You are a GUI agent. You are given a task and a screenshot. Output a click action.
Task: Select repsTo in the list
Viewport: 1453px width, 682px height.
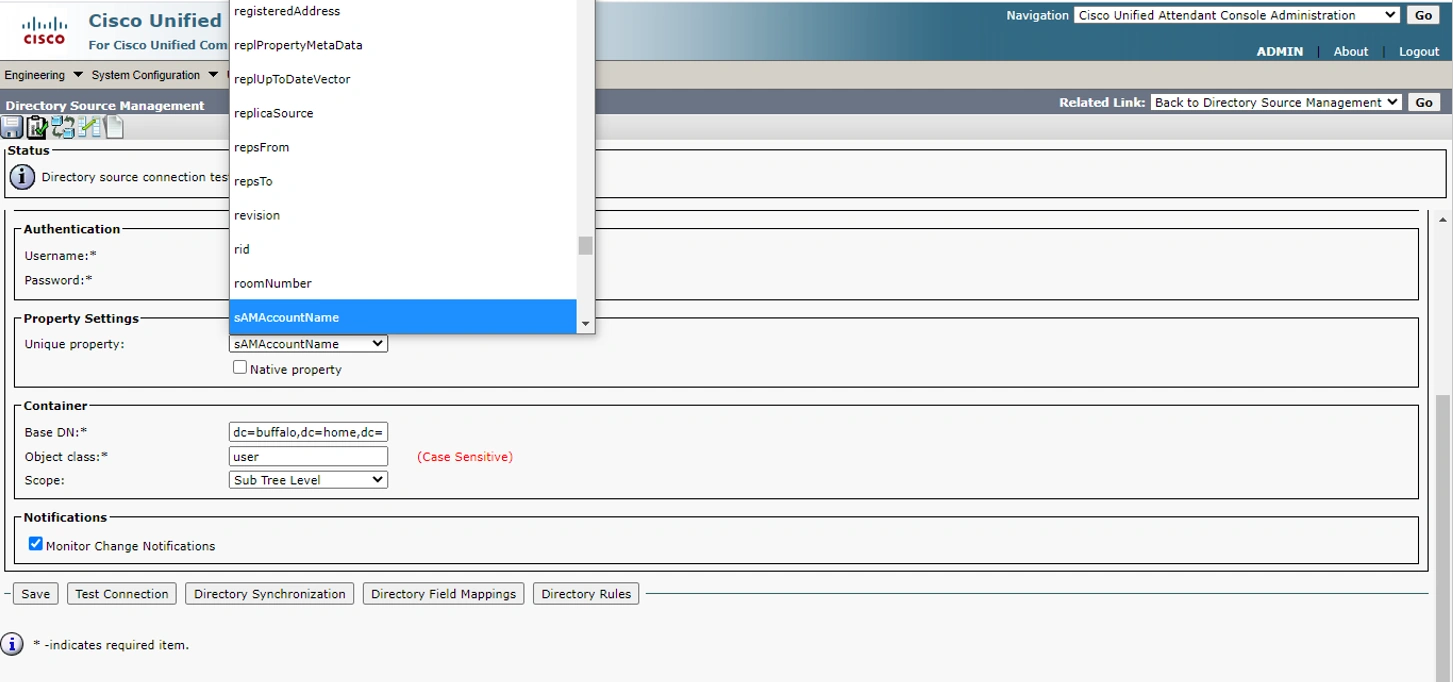403,181
